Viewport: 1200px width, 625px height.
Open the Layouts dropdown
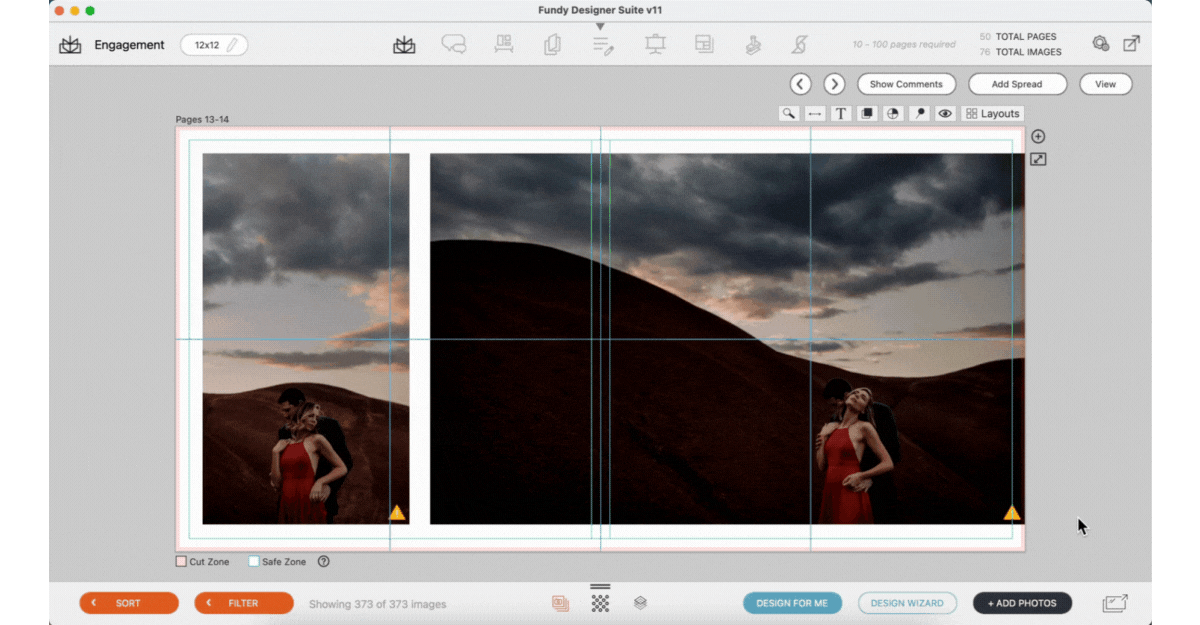993,114
